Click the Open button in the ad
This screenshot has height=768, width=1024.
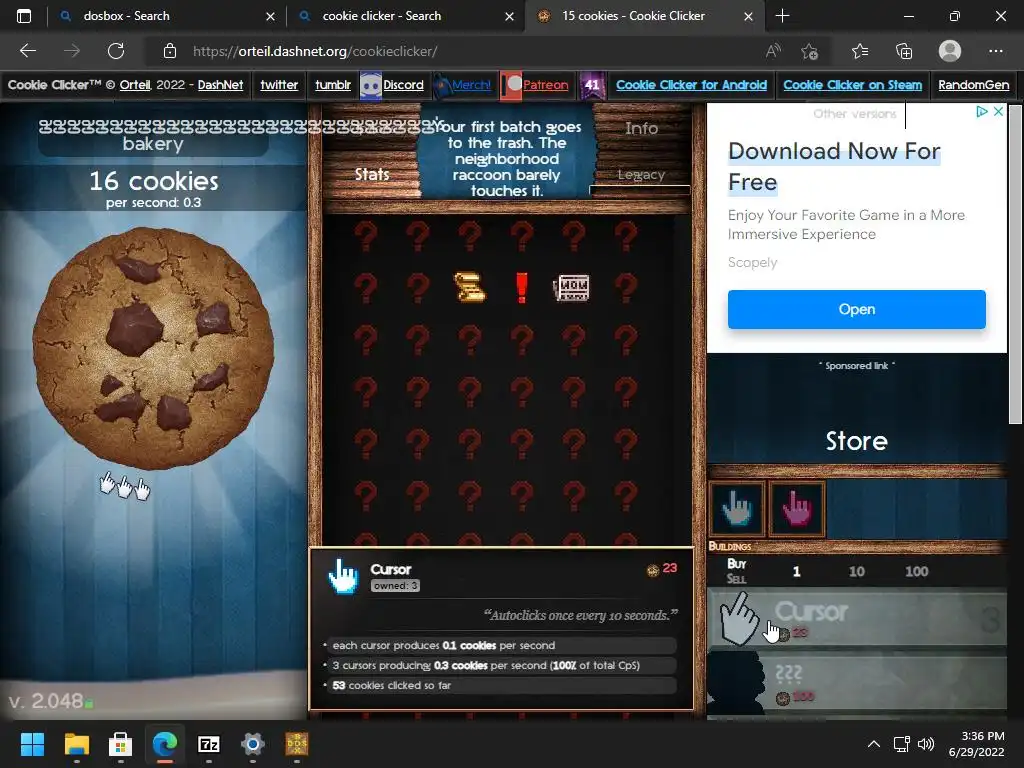click(x=857, y=310)
